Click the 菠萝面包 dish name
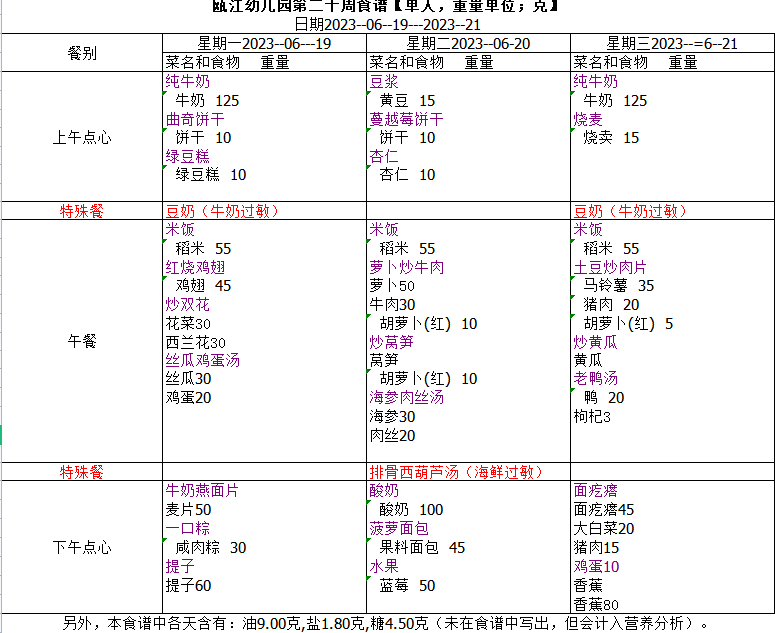This screenshot has width=775, height=633. [x=398, y=528]
